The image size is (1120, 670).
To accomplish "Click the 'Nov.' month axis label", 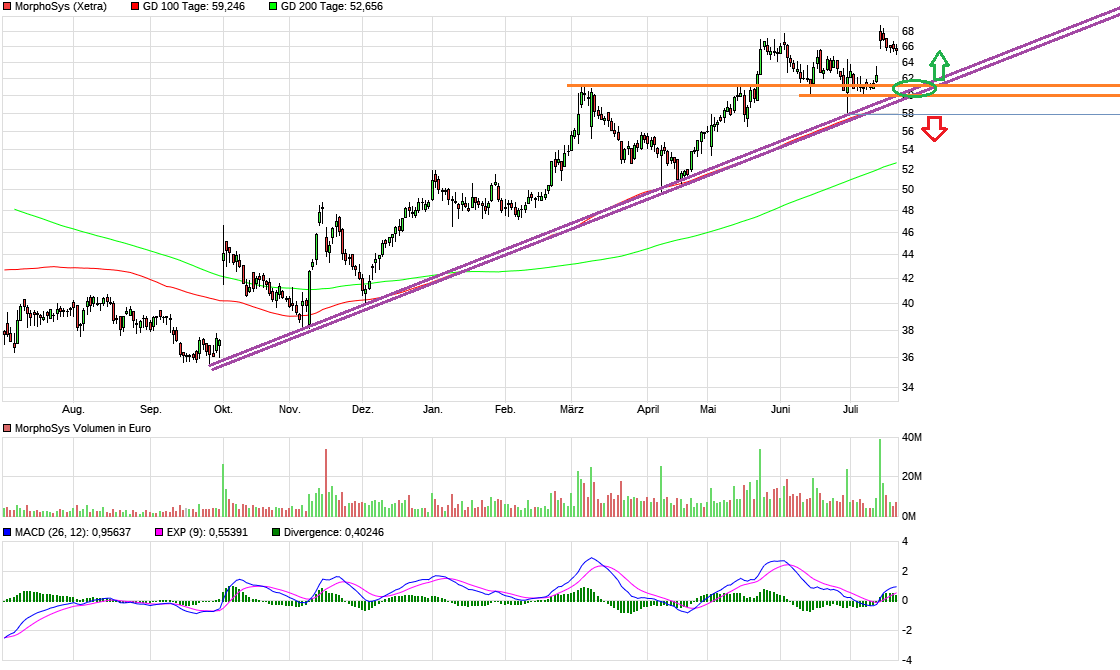I will (x=289, y=409).
